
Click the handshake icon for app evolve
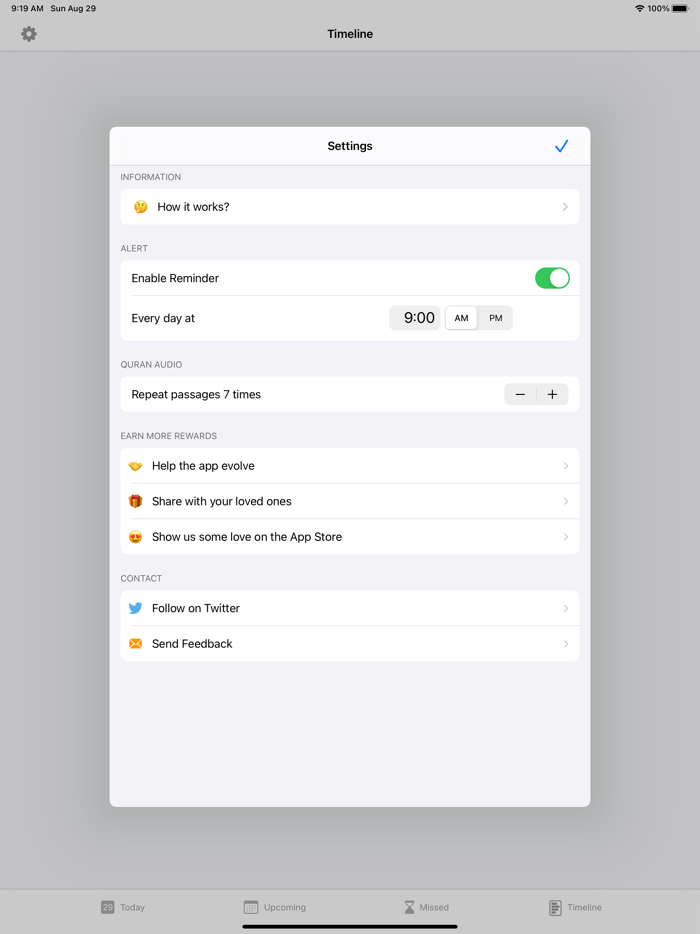point(136,466)
